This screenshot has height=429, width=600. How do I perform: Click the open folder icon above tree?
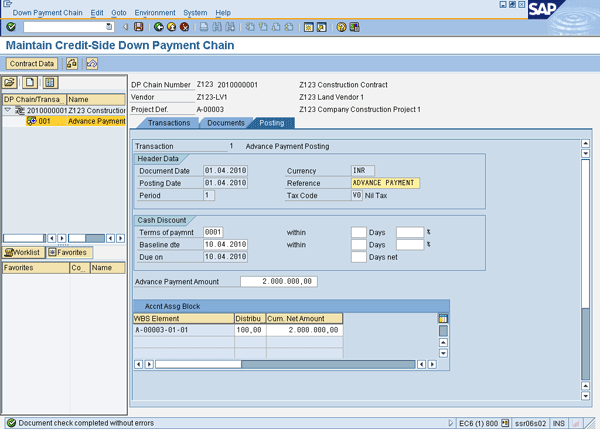(10, 82)
